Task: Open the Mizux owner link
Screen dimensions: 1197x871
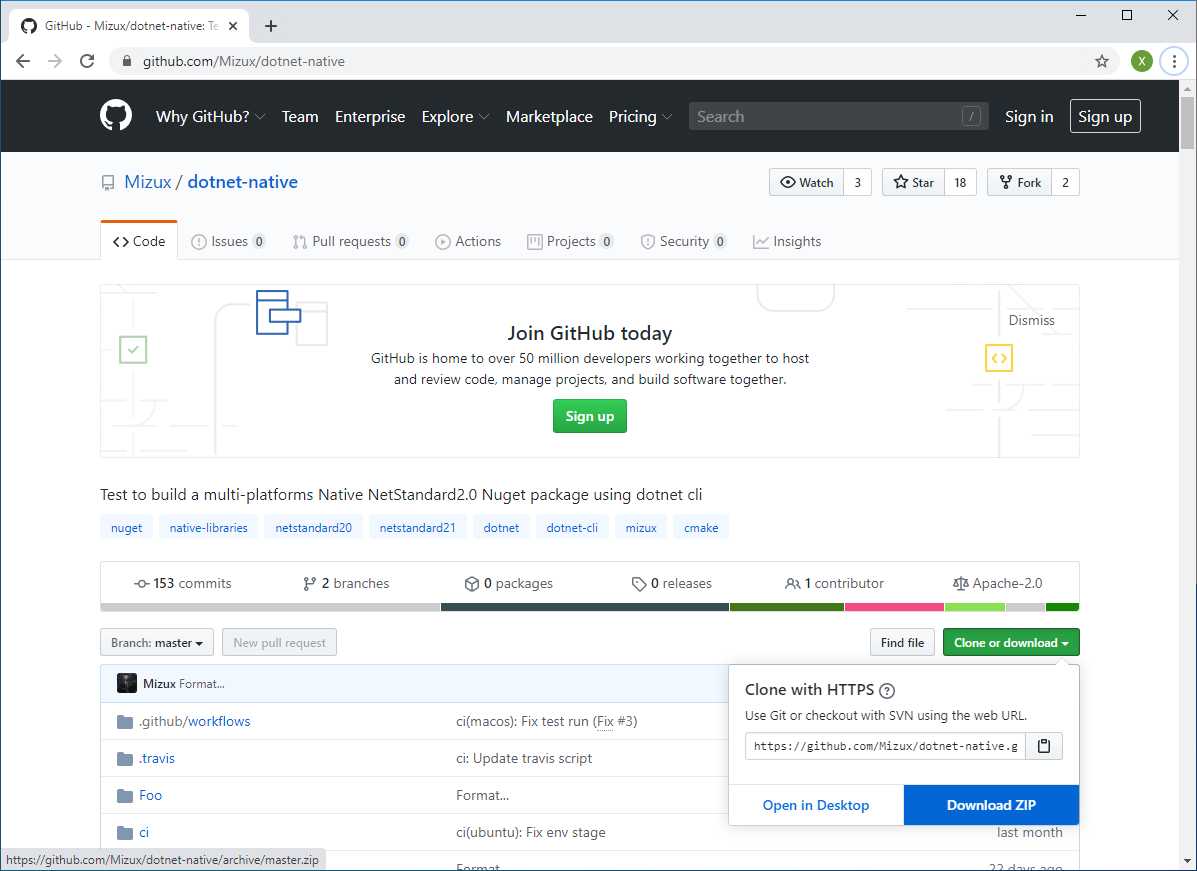Action: point(147,182)
